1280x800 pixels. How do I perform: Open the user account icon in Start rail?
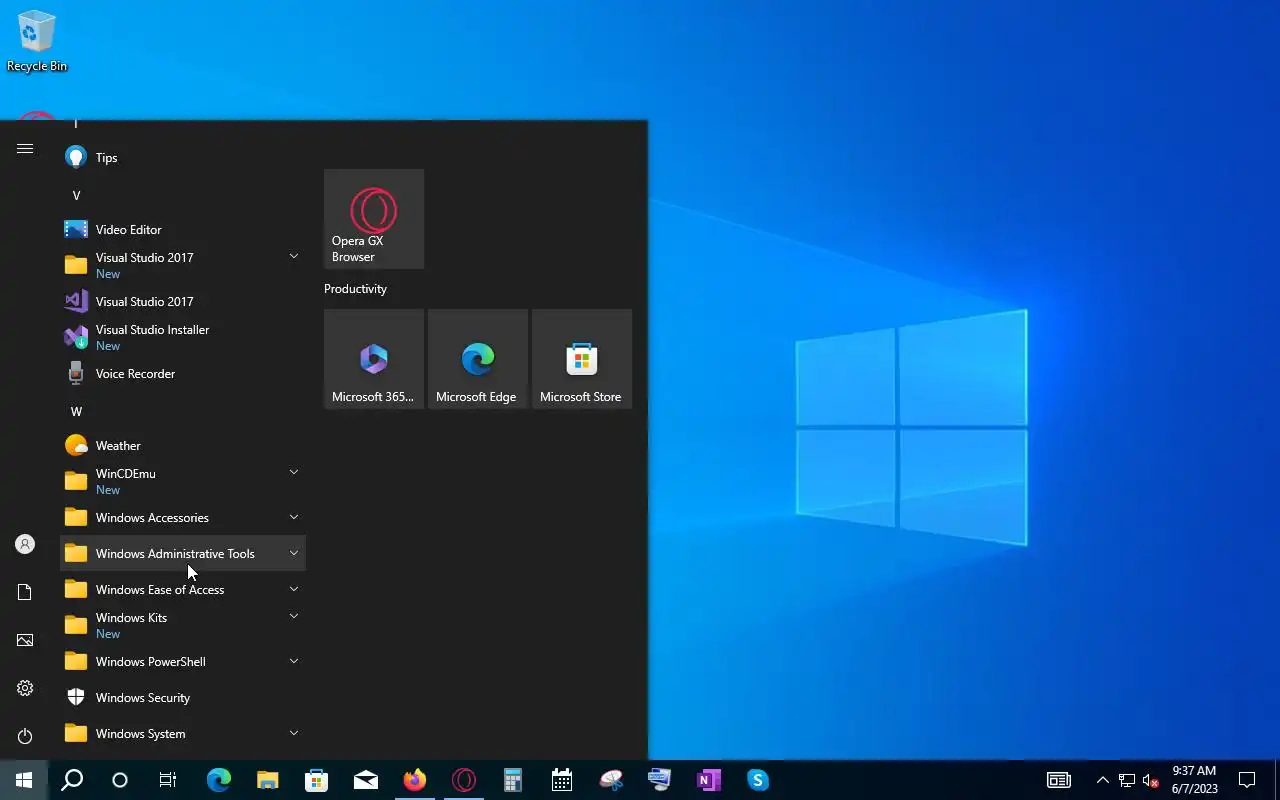[25, 544]
